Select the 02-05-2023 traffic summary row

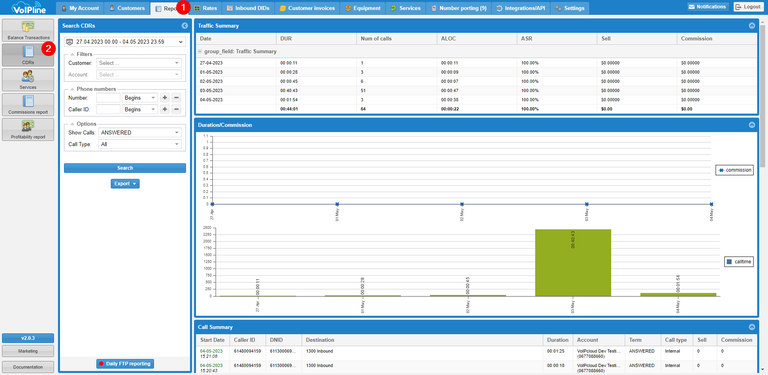477,81
